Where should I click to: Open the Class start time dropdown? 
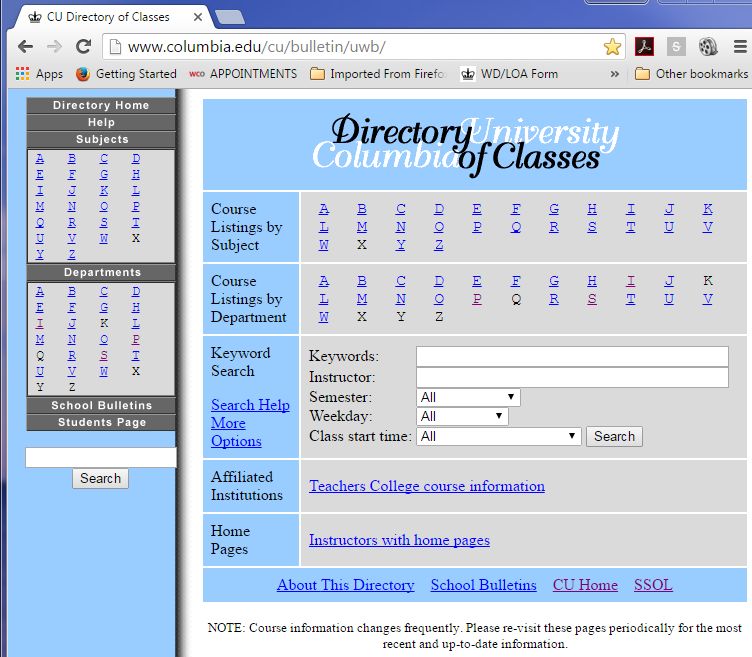tap(499, 436)
